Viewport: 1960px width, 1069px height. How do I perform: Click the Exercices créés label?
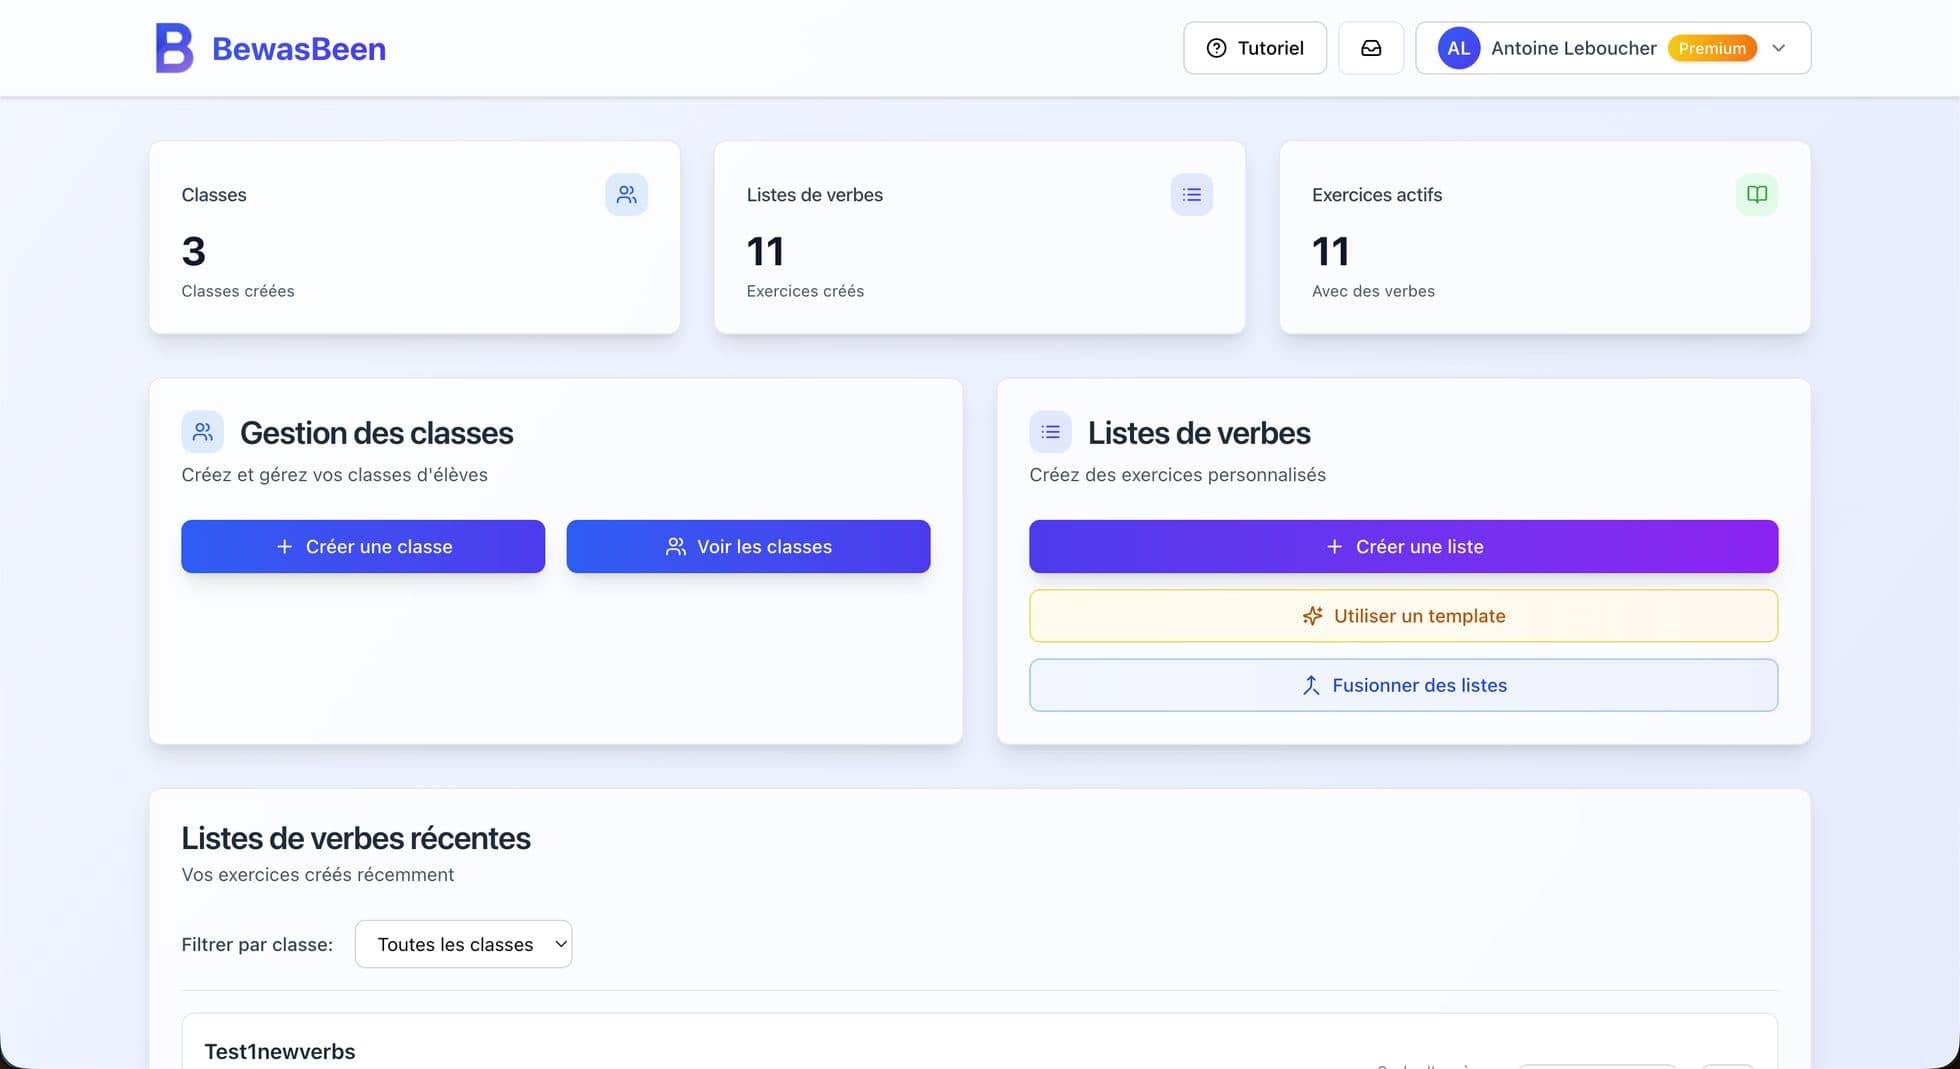tap(805, 291)
